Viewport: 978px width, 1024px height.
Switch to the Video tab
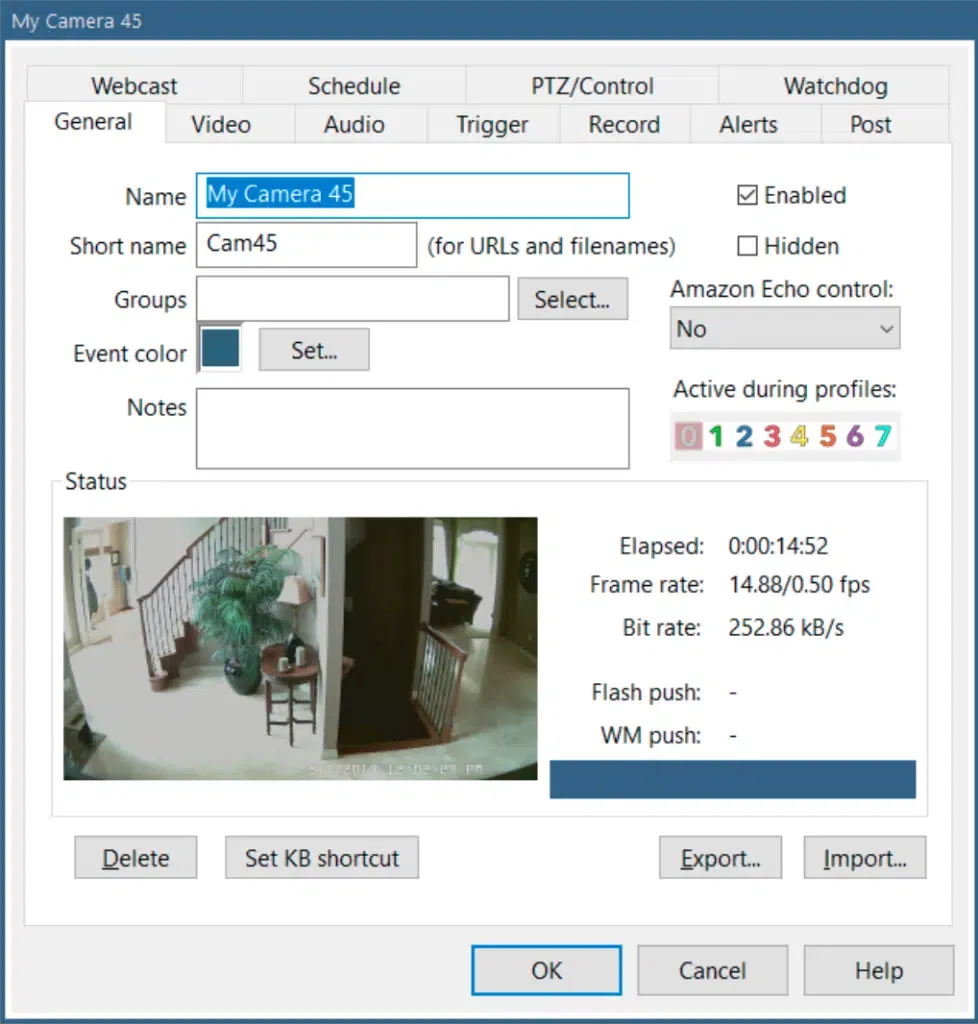221,125
